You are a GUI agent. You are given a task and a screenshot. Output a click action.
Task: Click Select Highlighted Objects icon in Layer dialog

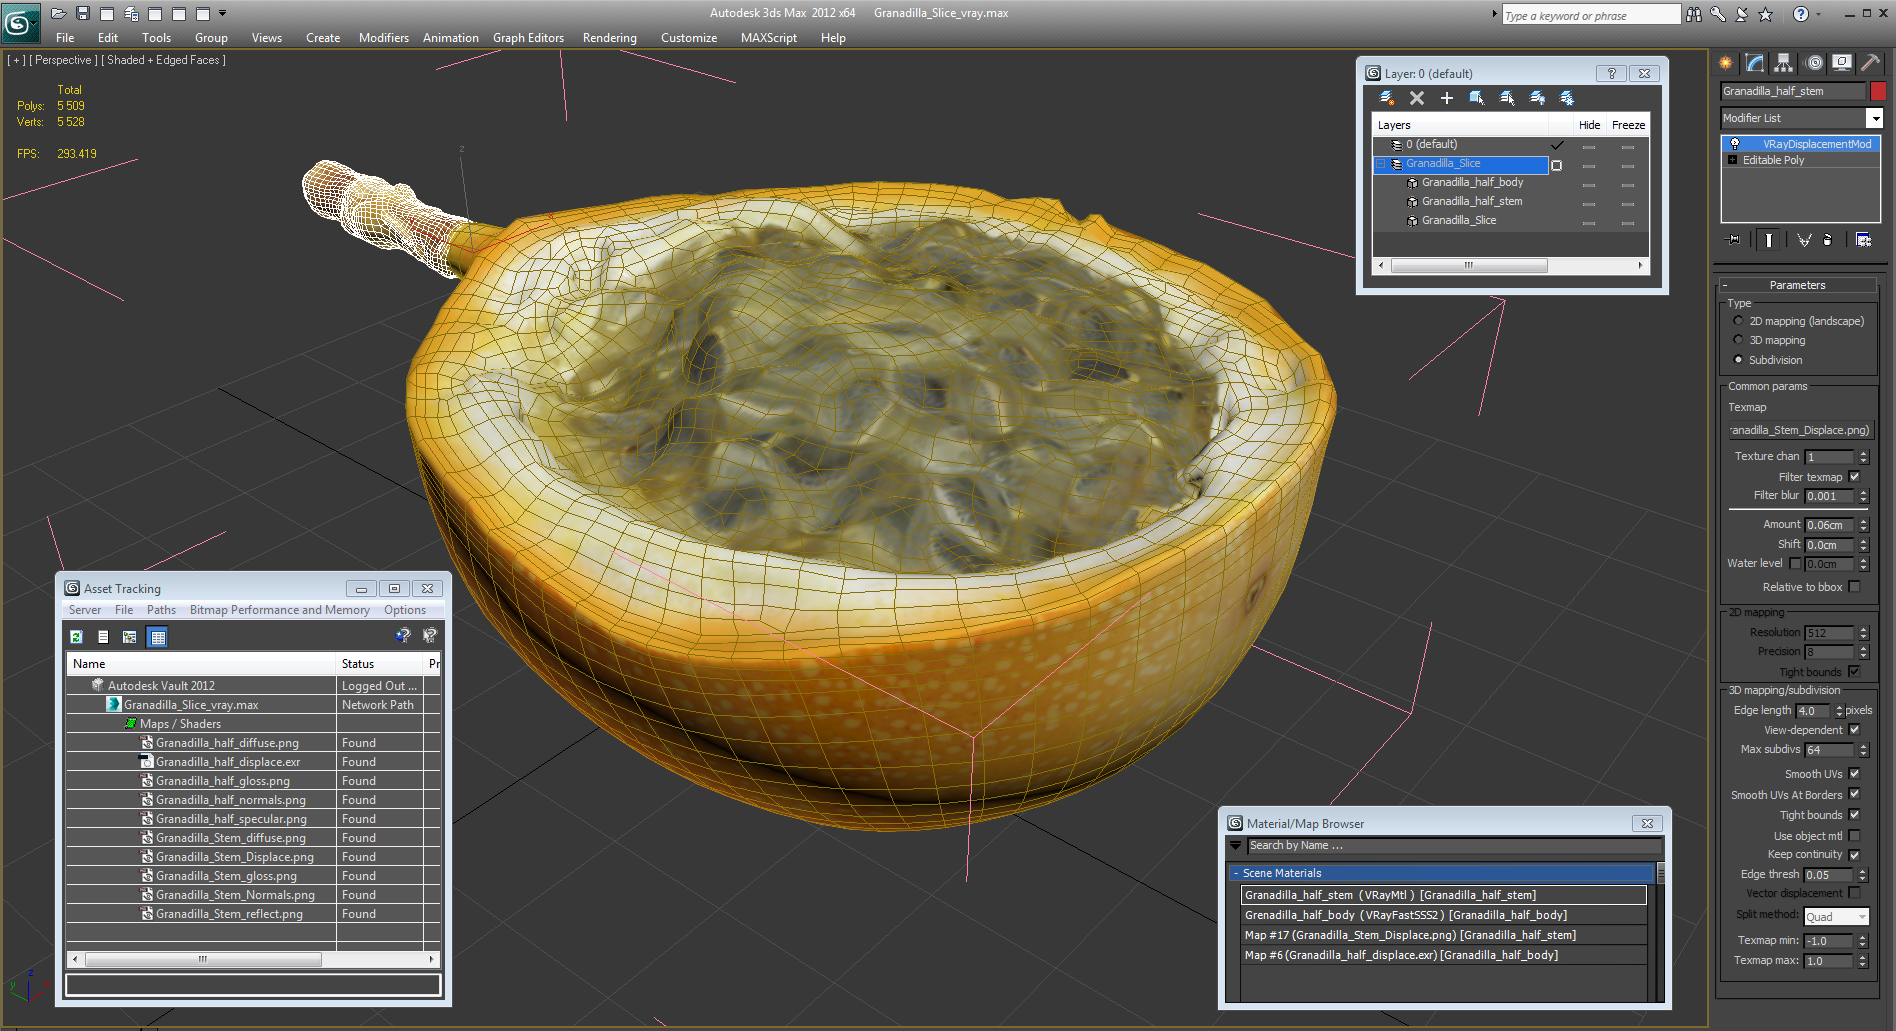[1477, 98]
